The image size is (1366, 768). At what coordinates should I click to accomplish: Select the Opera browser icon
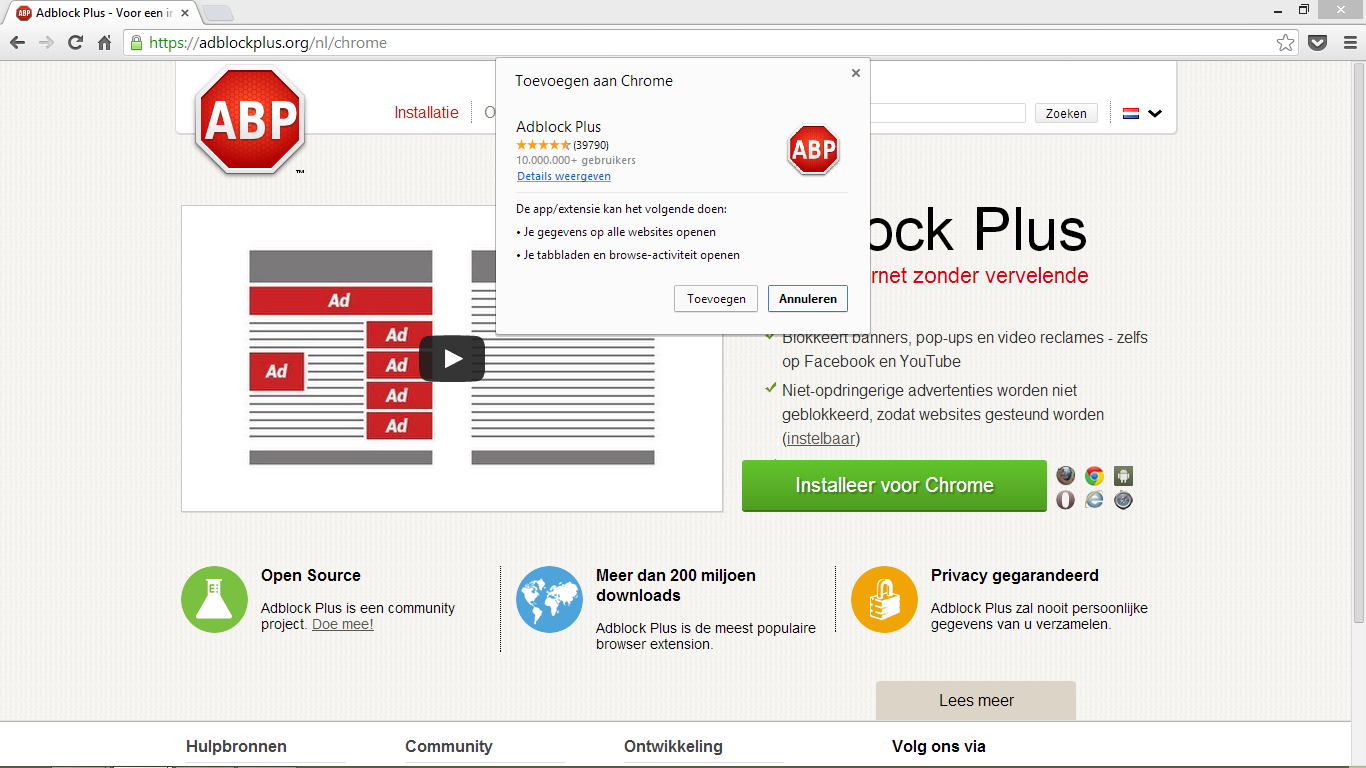tap(1066, 500)
